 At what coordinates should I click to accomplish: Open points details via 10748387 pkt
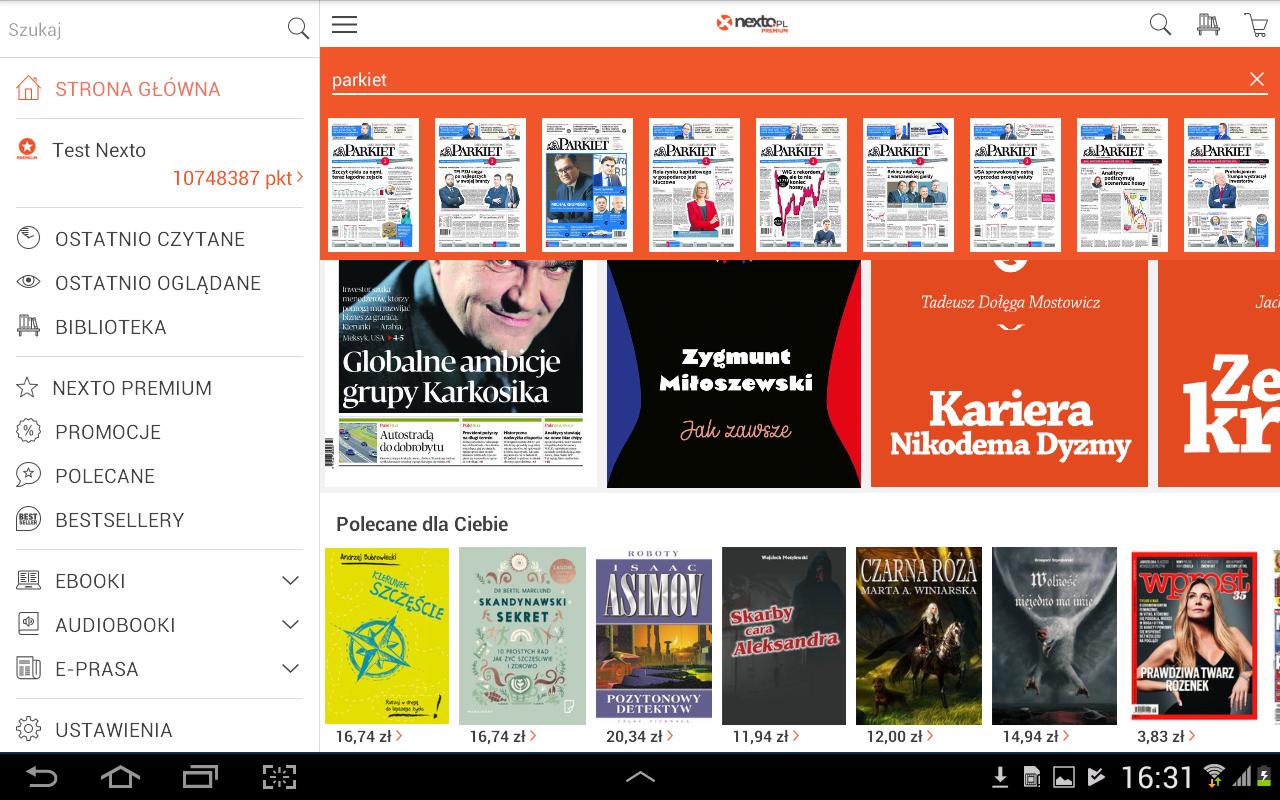tap(238, 178)
